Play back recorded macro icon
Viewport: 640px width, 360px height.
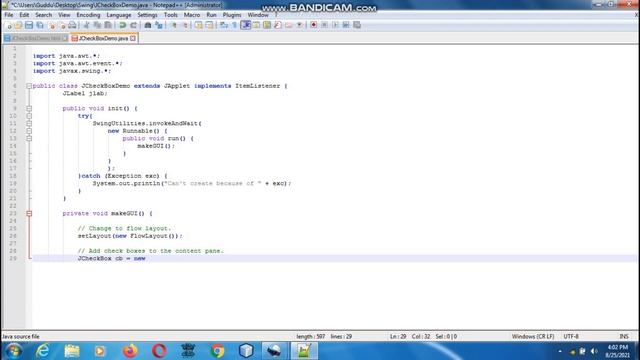[335, 25]
